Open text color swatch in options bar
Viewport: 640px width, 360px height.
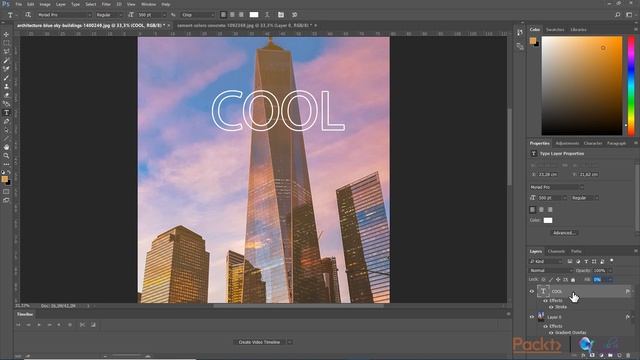(254, 15)
